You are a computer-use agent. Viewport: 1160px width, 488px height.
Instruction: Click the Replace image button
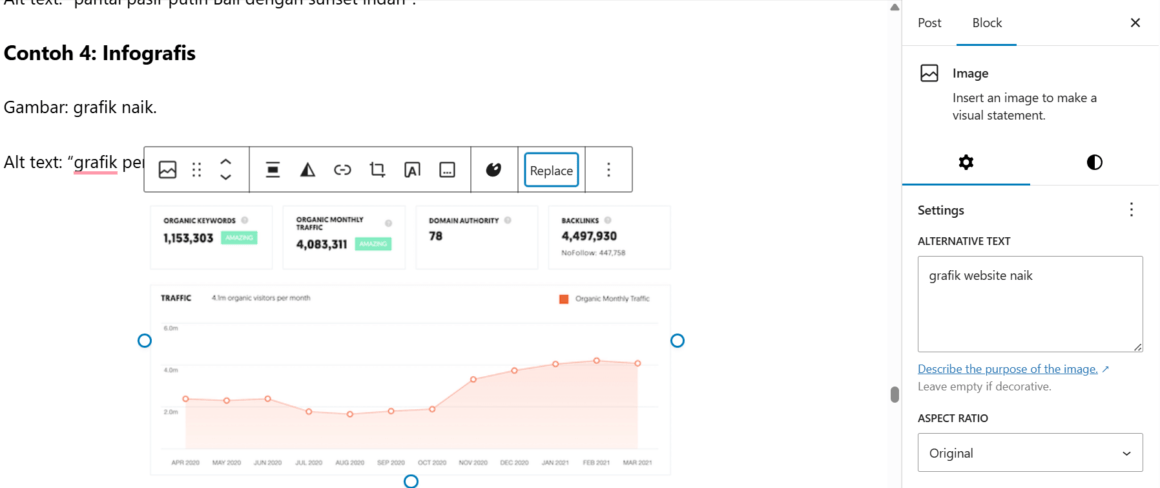[551, 170]
